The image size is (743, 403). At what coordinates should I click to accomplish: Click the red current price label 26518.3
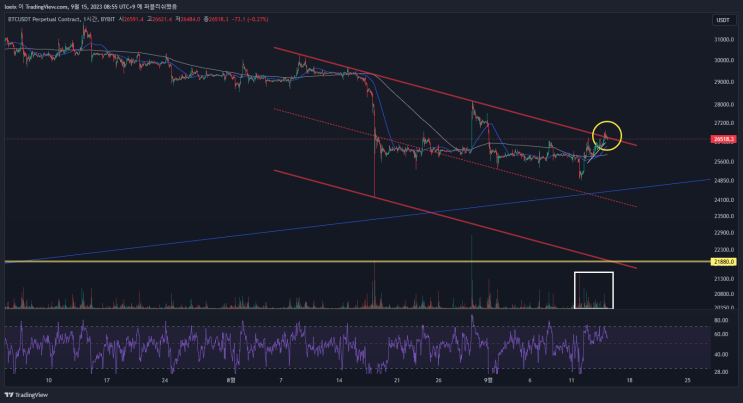724,139
